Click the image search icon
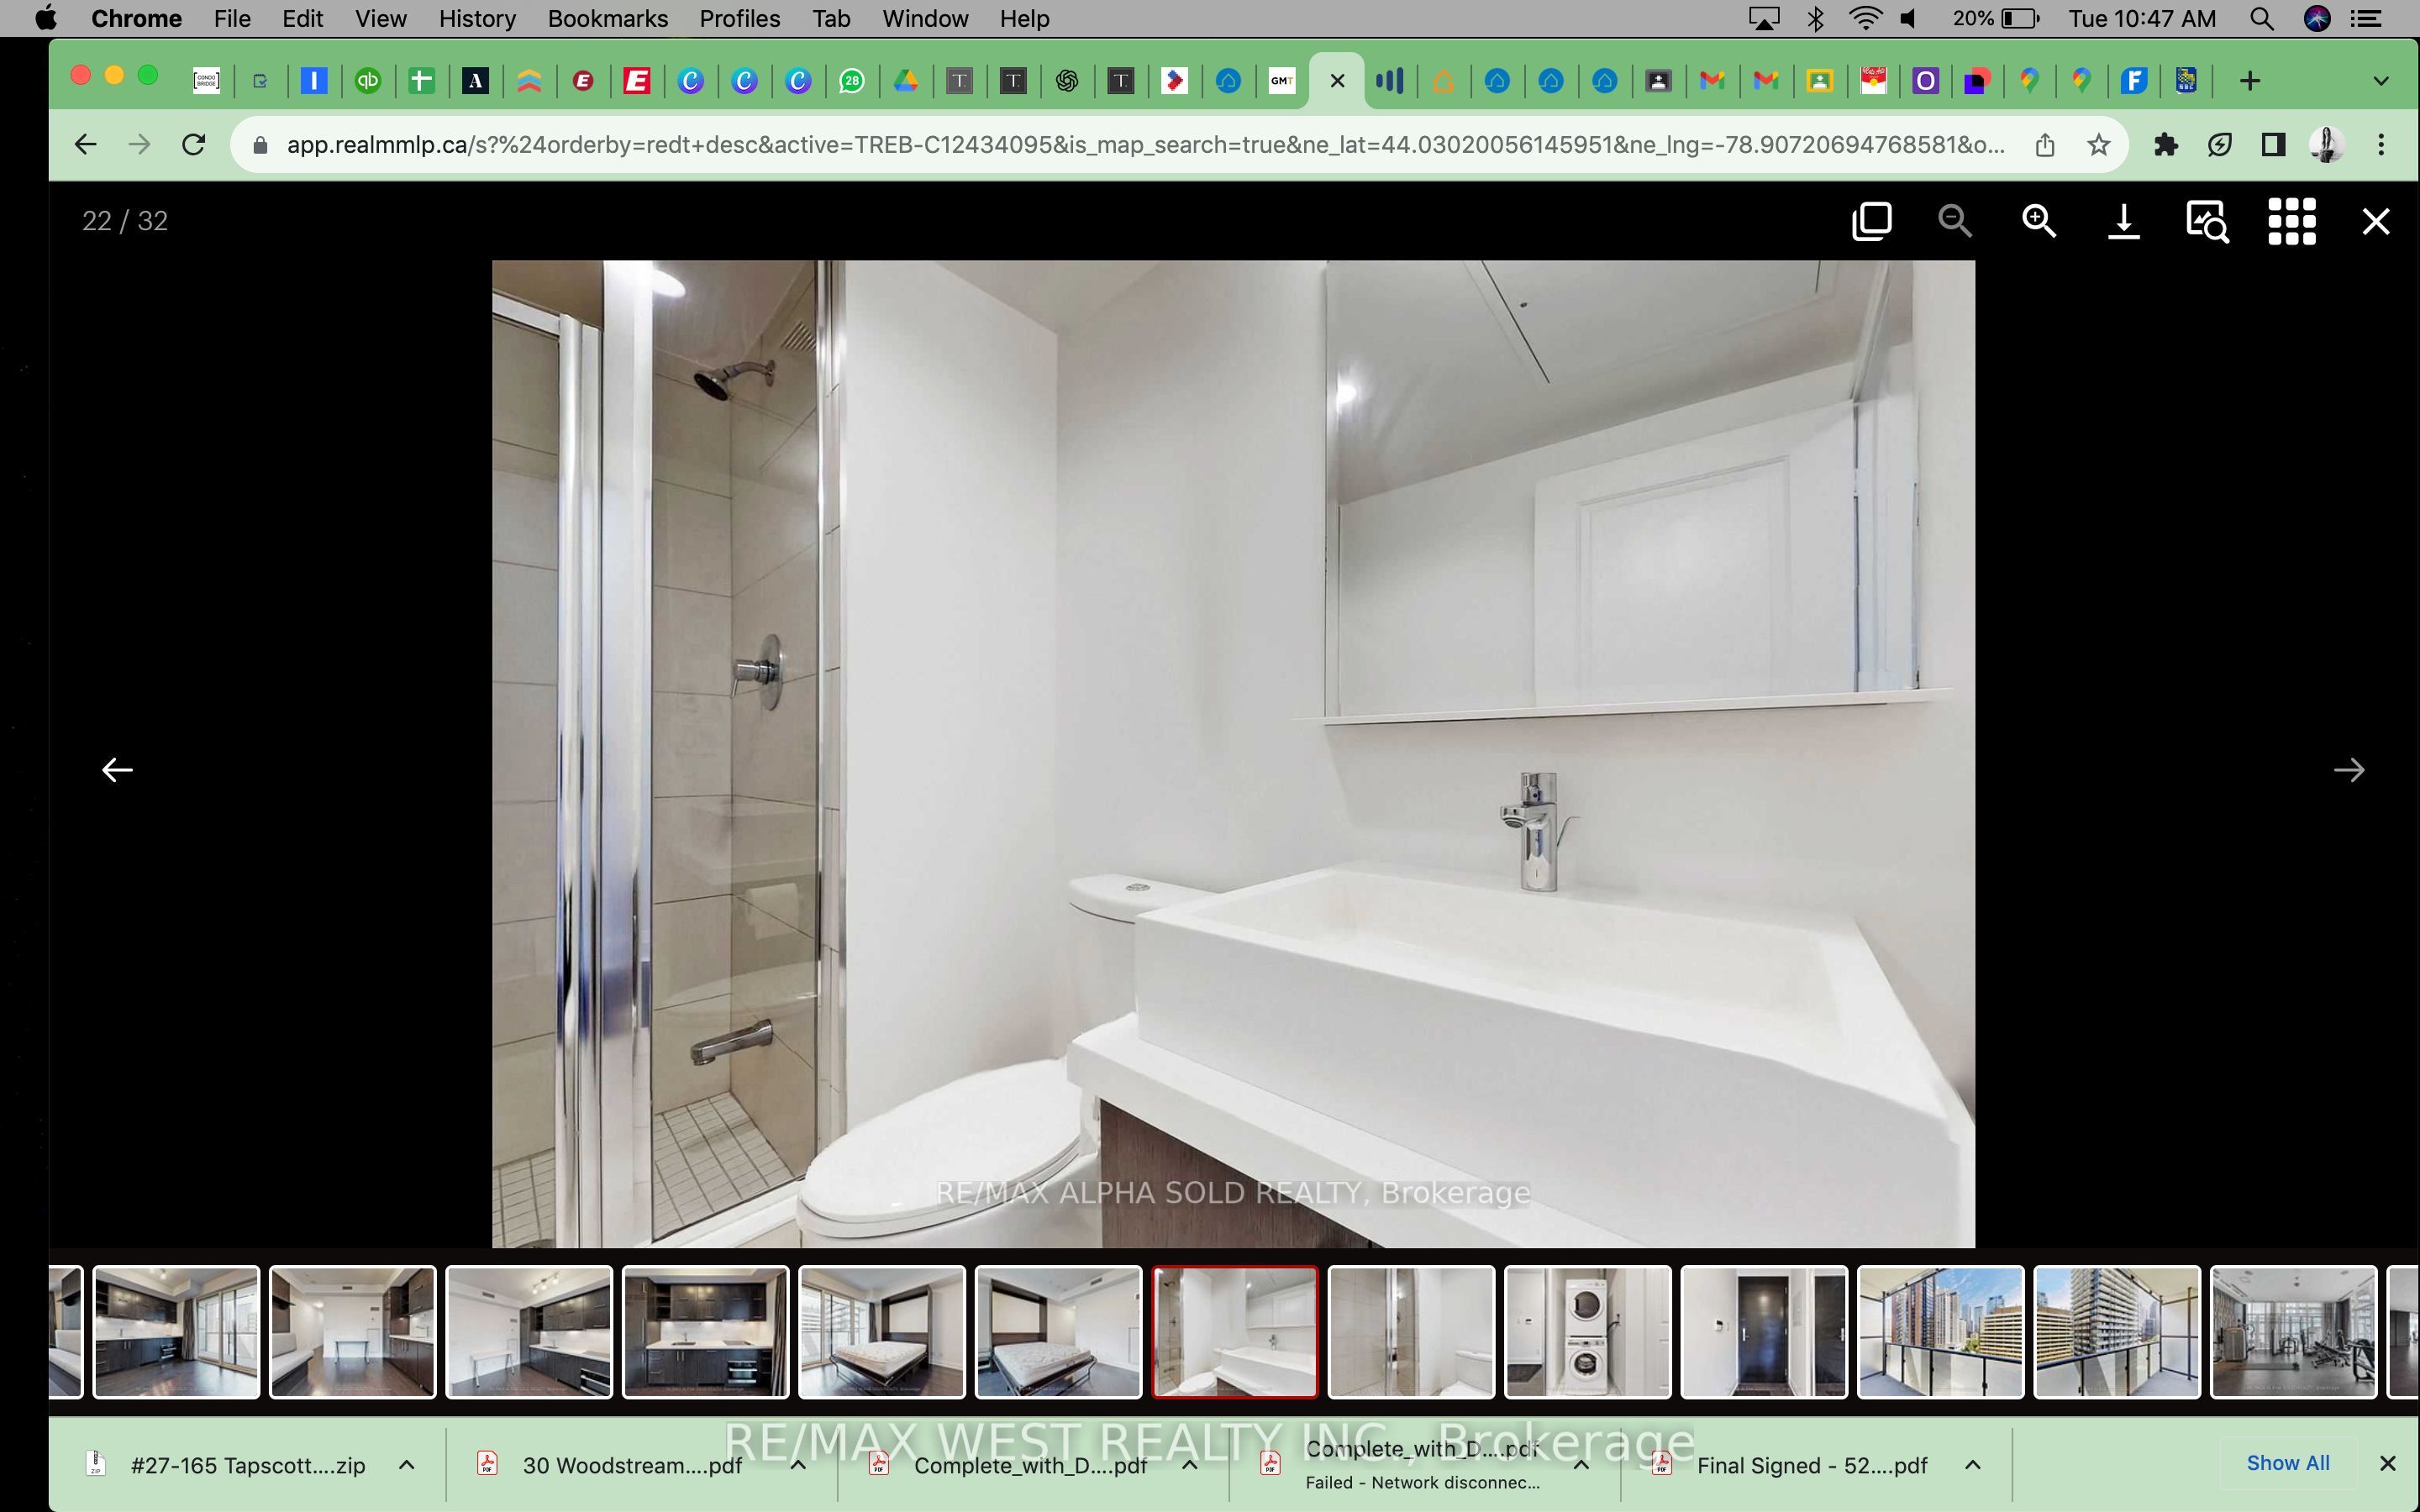The width and height of the screenshot is (2420, 1512). [x=2207, y=221]
